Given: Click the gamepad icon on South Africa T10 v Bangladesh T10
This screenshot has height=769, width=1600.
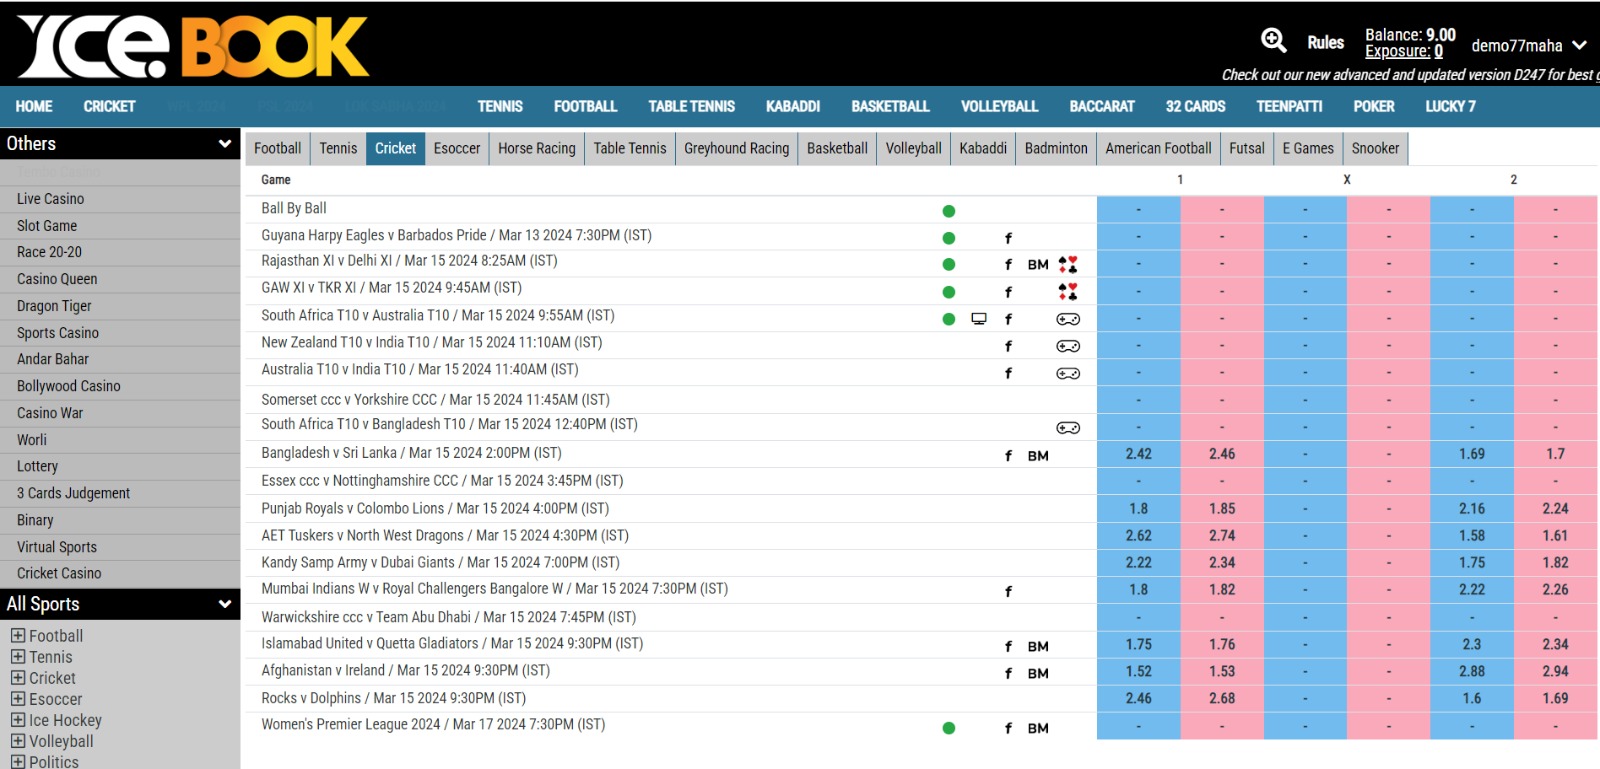Looking at the screenshot, I should pyautogui.click(x=1068, y=428).
